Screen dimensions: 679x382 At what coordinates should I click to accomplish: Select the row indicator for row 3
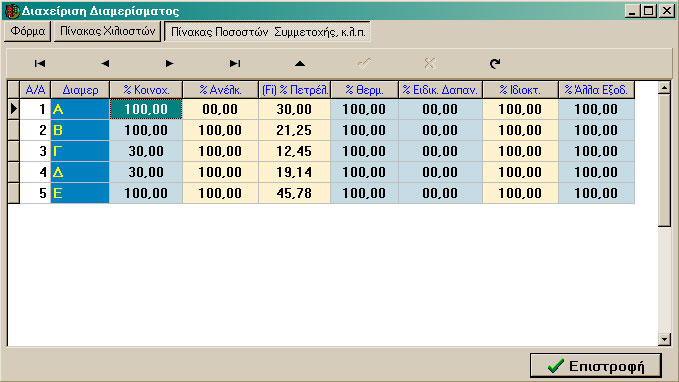click(x=14, y=151)
